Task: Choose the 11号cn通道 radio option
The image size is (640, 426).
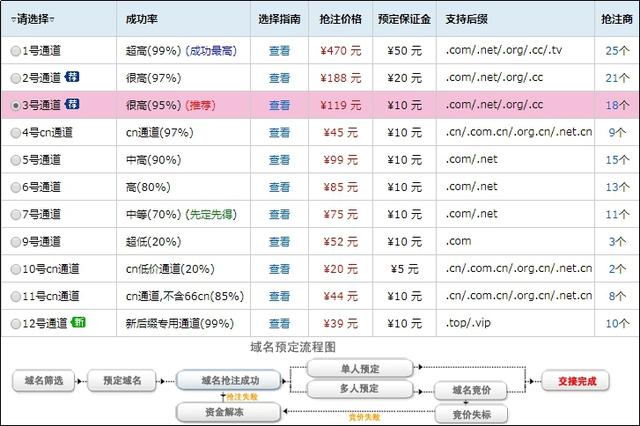Action: pyautogui.click(x=16, y=297)
